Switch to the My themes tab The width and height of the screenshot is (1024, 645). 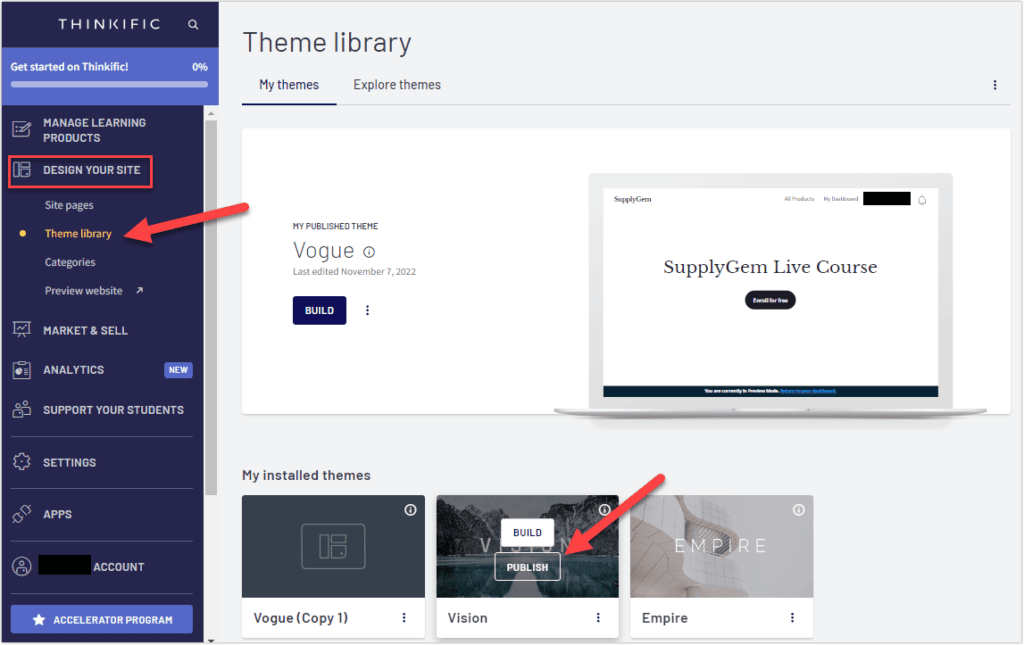(x=289, y=85)
